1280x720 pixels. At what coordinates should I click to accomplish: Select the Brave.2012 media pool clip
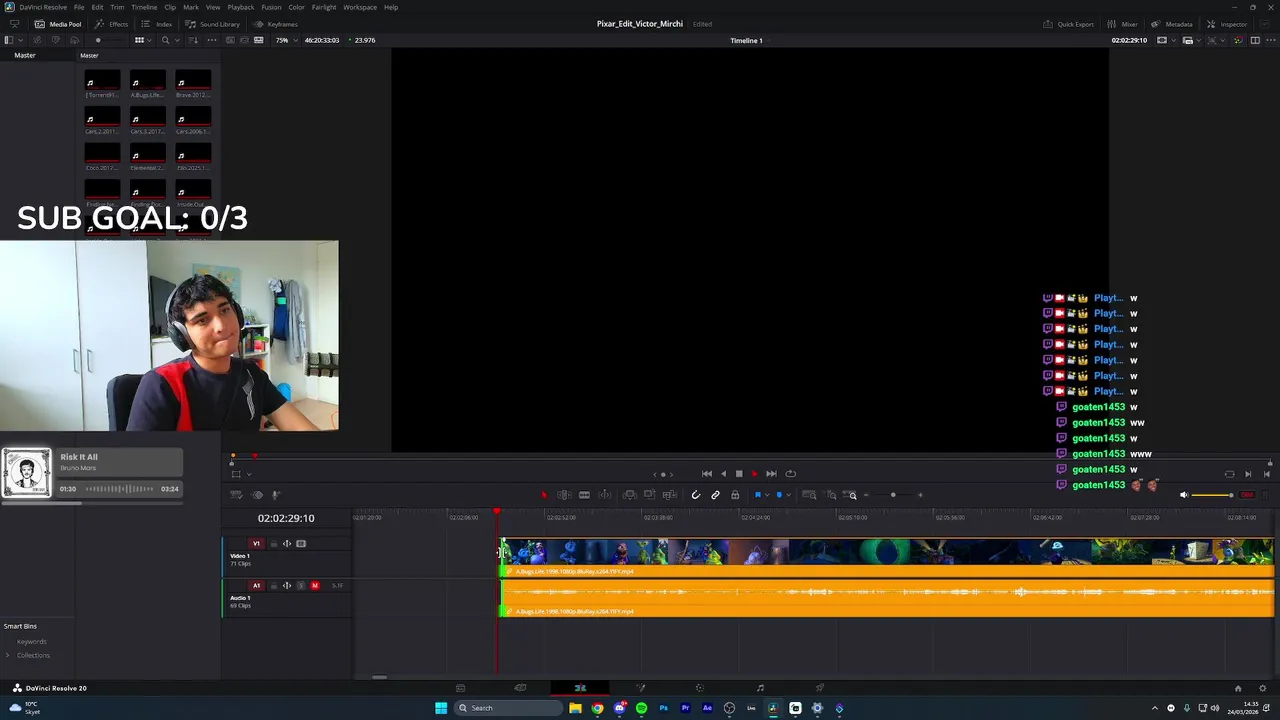pos(193,85)
